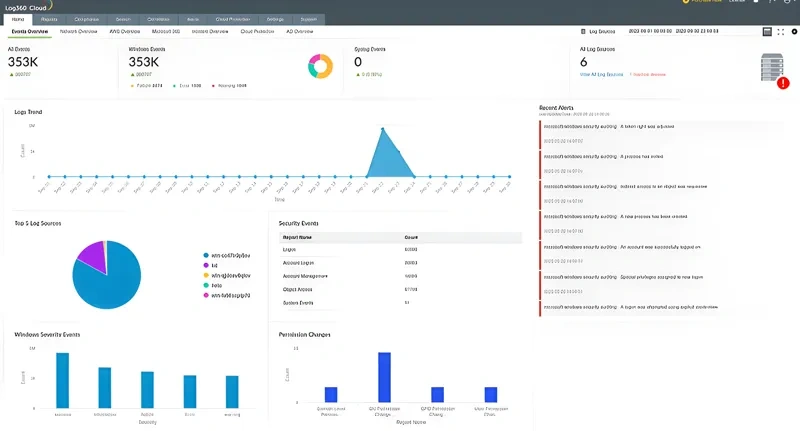Select the AD Overview sub-tab

pos(299,32)
